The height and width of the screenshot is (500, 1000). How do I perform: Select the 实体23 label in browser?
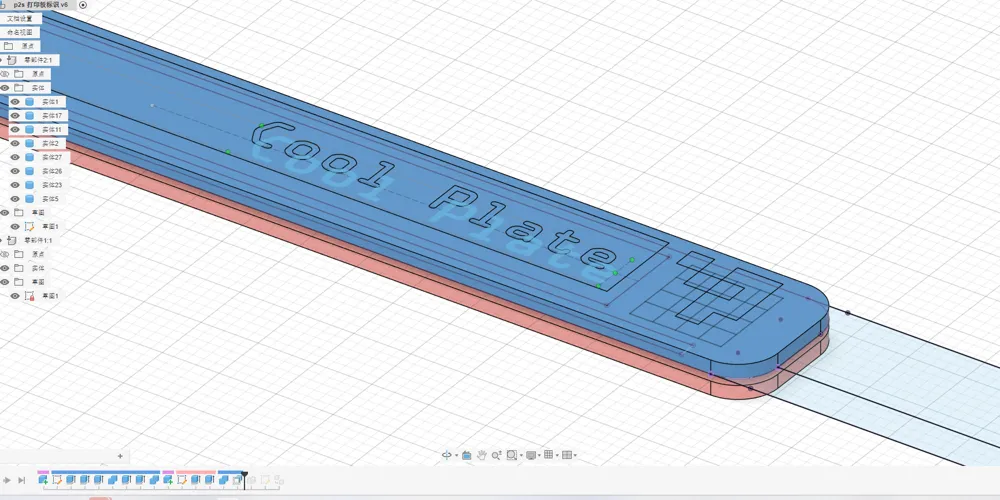(x=52, y=185)
